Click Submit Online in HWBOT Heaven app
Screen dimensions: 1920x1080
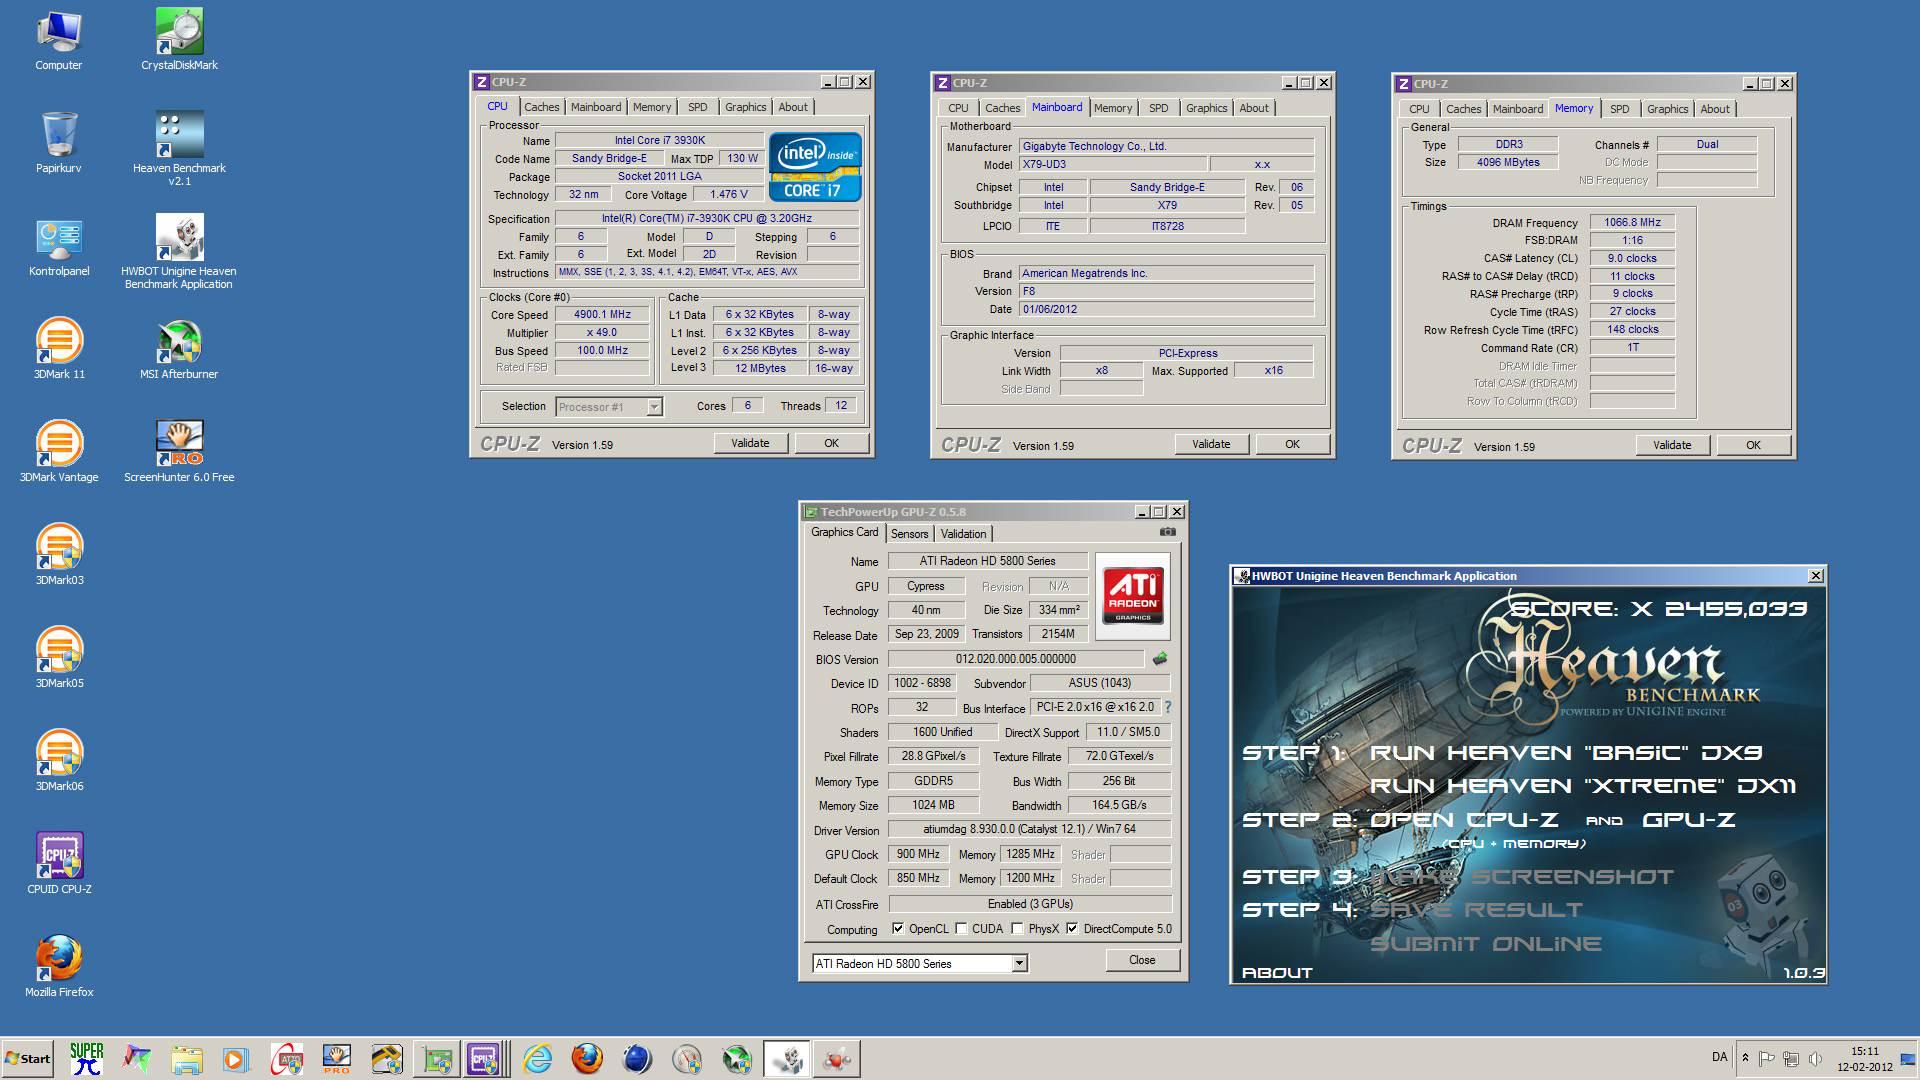click(x=1485, y=943)
